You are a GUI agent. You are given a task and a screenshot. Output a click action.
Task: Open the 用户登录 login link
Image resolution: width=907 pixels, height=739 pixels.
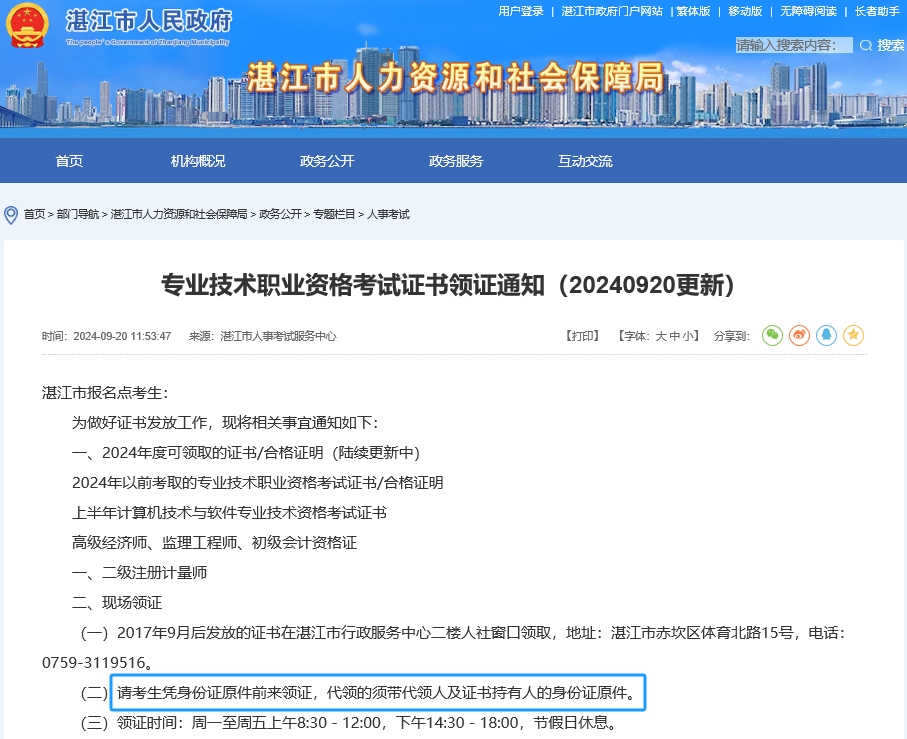pos(521,11)
